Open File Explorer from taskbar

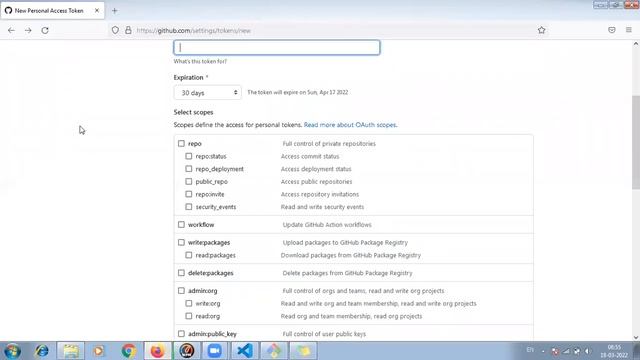[71, 351]
